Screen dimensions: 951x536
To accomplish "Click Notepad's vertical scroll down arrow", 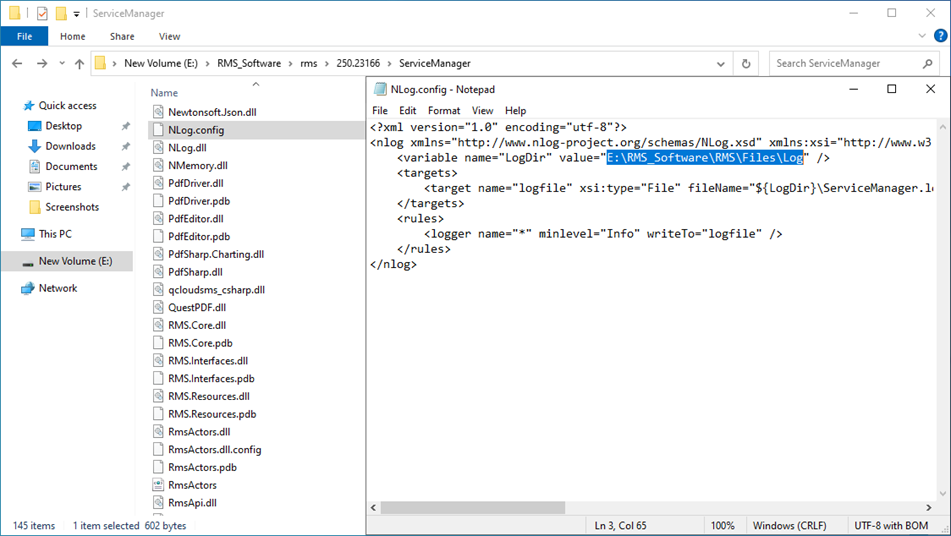I will coord(943,493).
